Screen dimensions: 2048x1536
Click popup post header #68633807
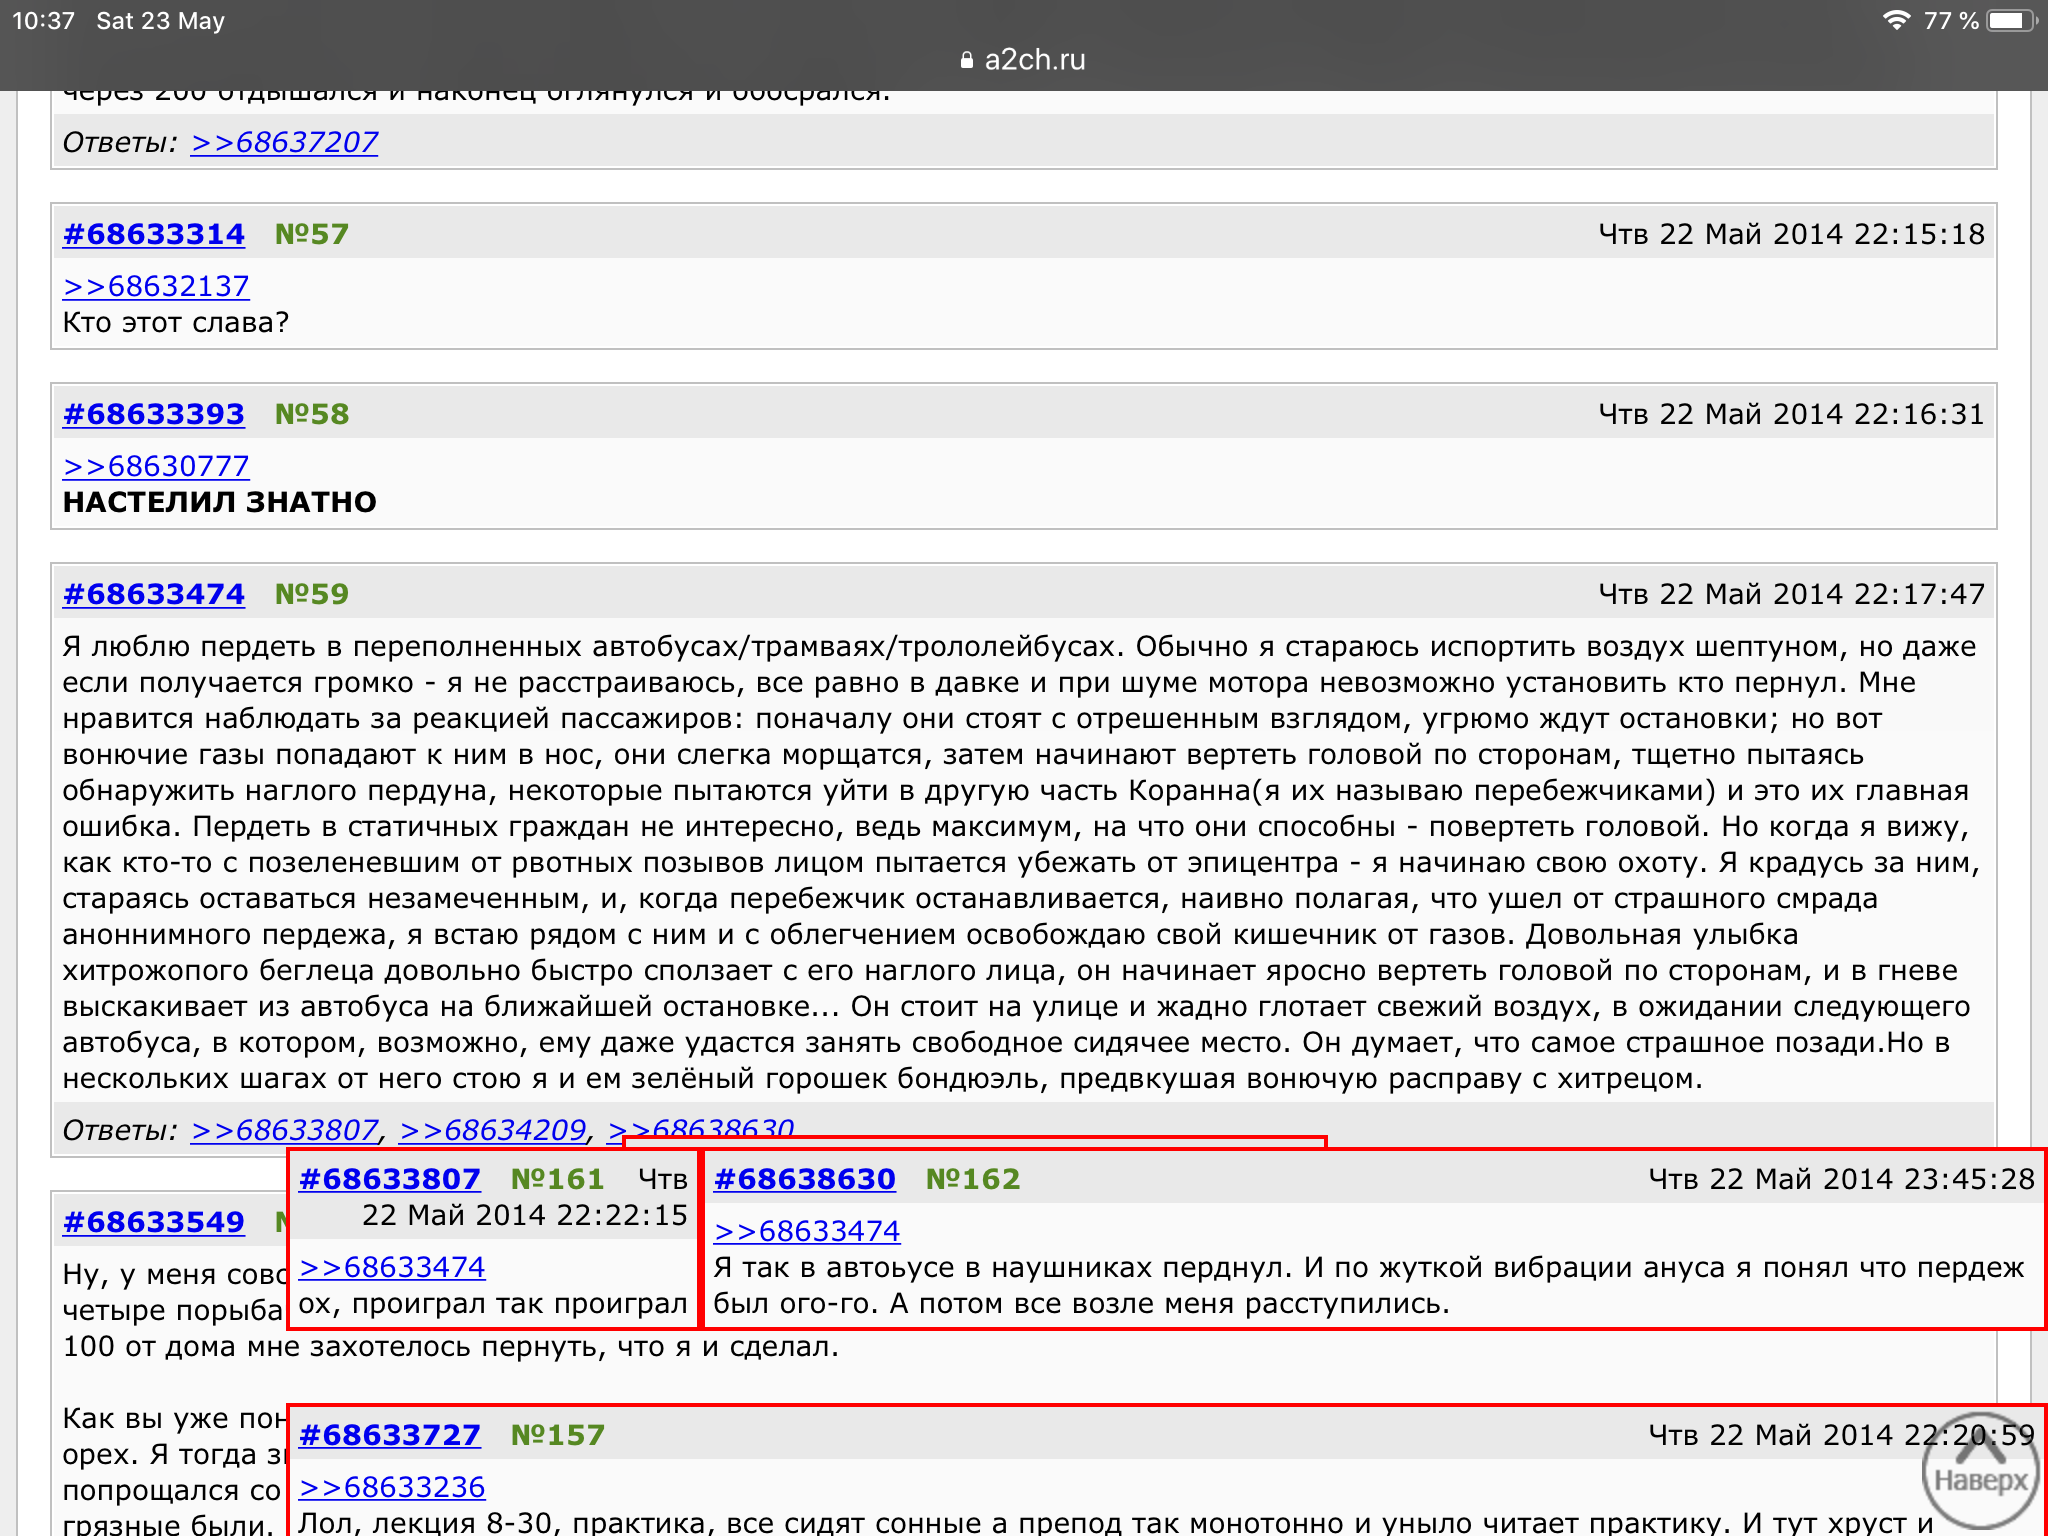tap(390, 1179)
